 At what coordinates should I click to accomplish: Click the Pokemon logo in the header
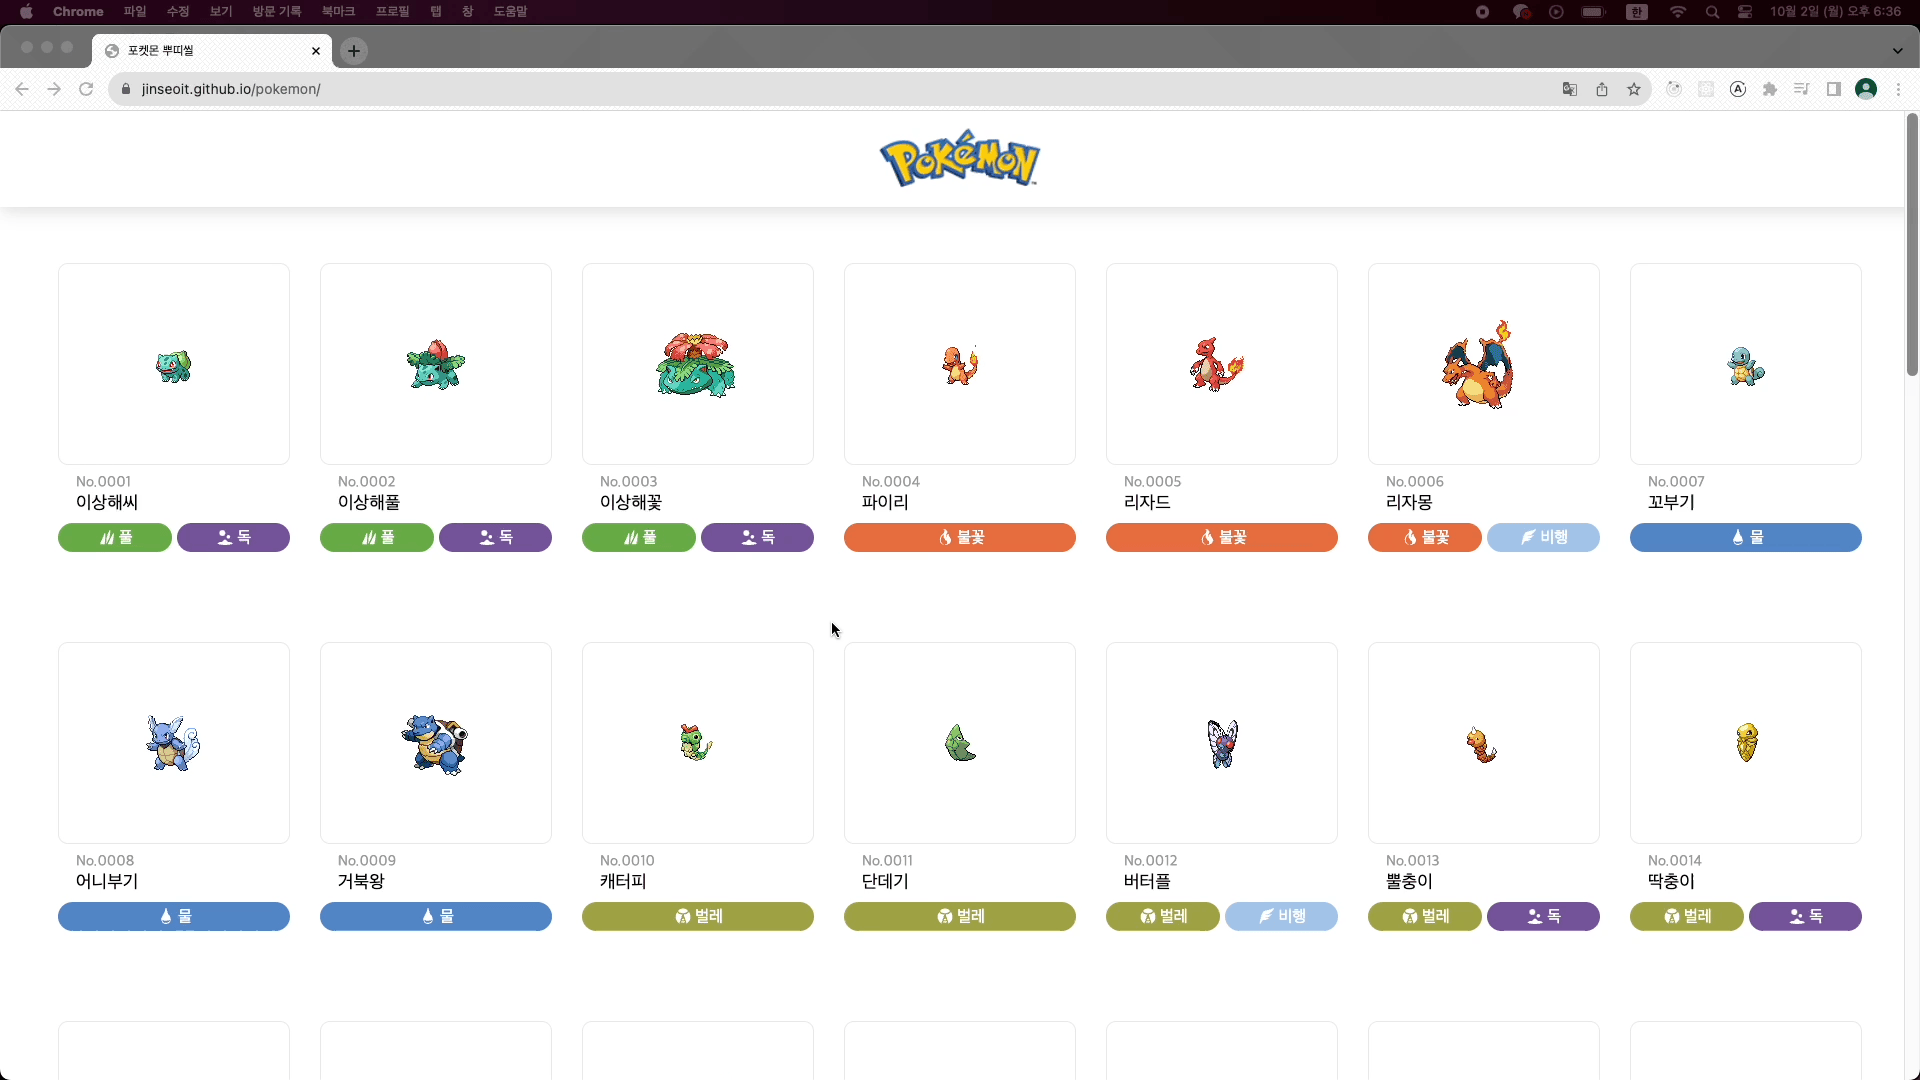point(960,158)
